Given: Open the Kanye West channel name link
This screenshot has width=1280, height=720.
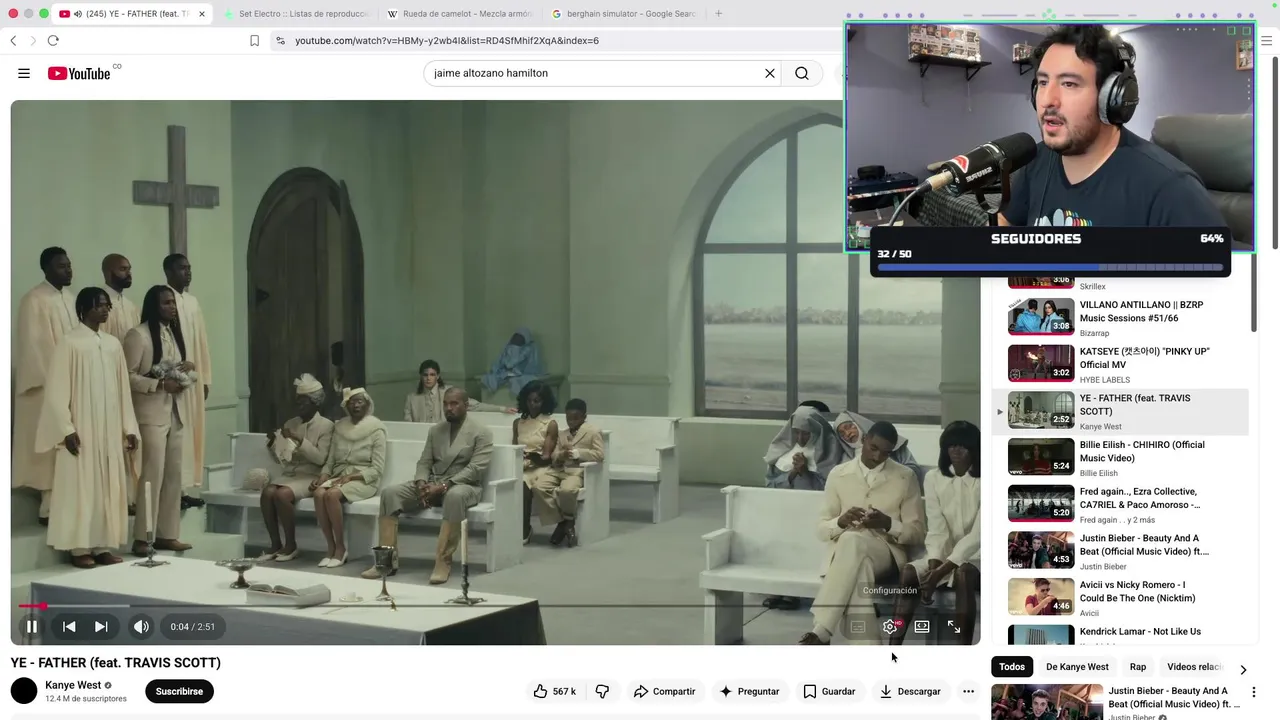Looking at the screenshot, I should pyautogui.click(x=73, y=685).
